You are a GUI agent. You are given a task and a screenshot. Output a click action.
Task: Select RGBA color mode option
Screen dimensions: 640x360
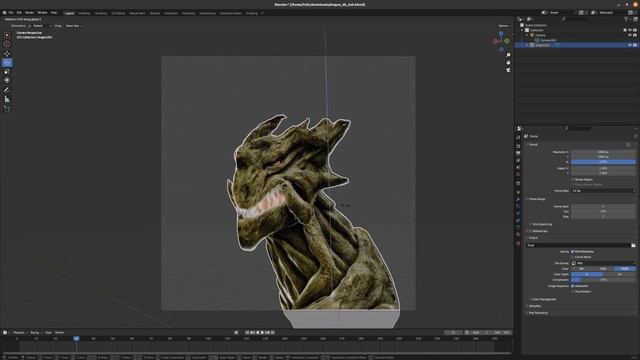point(624,269)
